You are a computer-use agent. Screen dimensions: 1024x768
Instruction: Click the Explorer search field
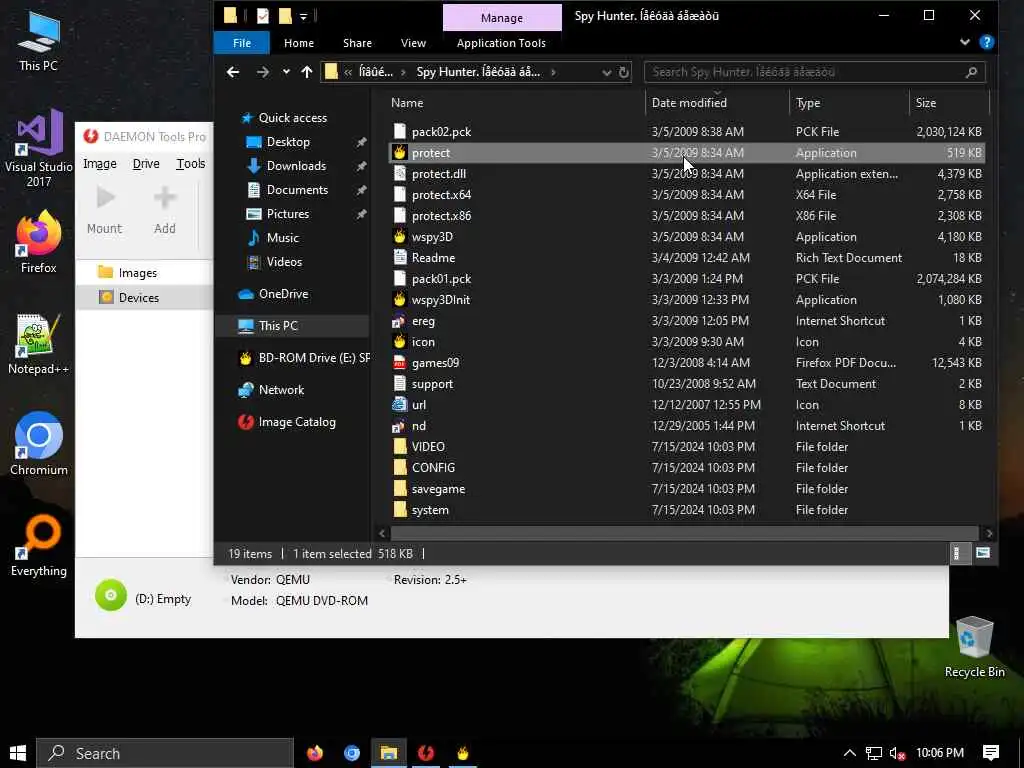point(803,72)
